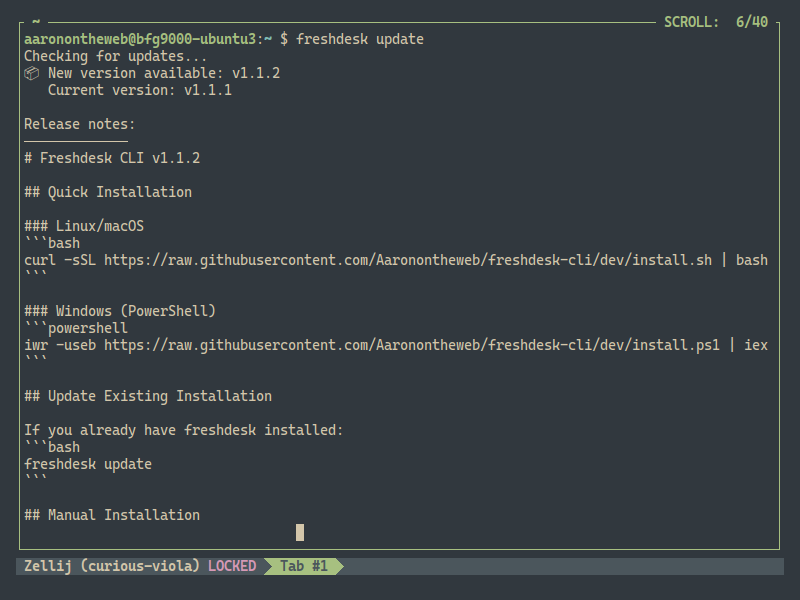The width and height of the screenshot is (800, 600).
Task: Select Tab #1 in Zellij status bar
Action: tap(304, 566)
